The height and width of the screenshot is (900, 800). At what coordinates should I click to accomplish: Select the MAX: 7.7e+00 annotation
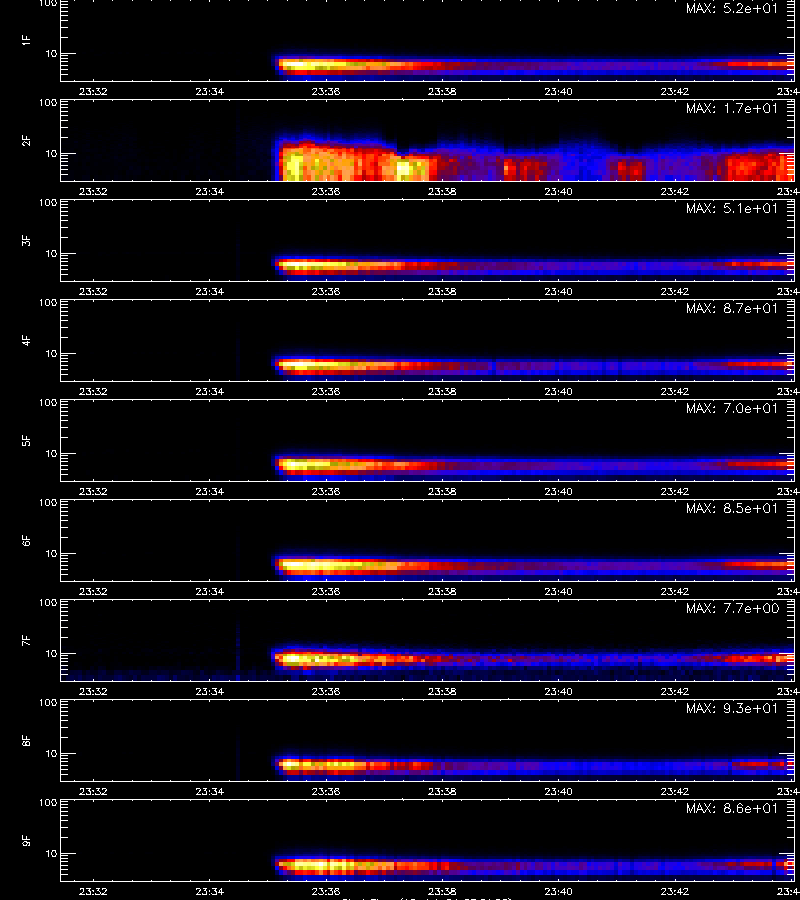click(732, 608)
